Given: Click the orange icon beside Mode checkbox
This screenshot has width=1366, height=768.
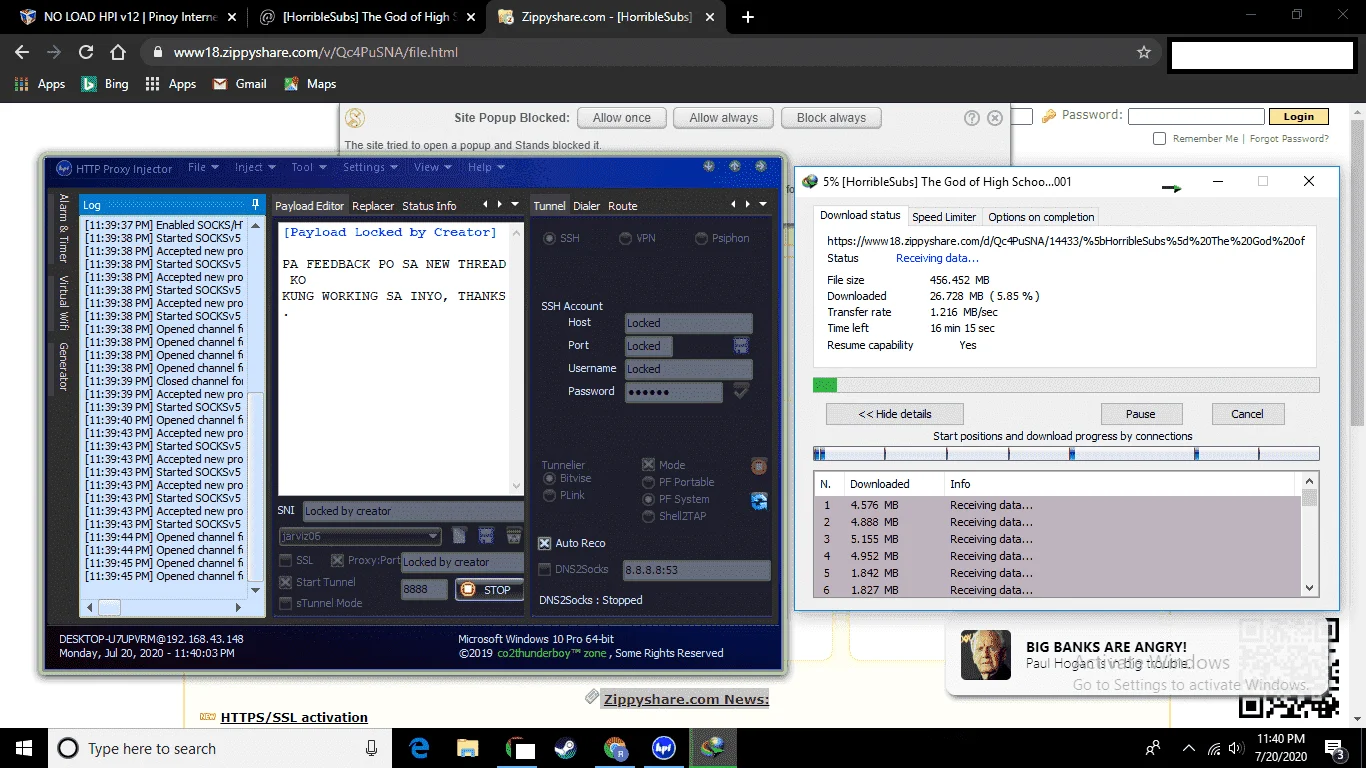Looking at the screenshot, I should click(759, 466).
